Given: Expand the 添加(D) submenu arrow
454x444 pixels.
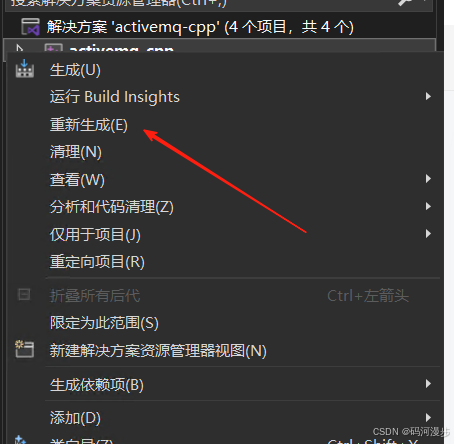Looking at the screenshot, I should (x=428, y=417).
